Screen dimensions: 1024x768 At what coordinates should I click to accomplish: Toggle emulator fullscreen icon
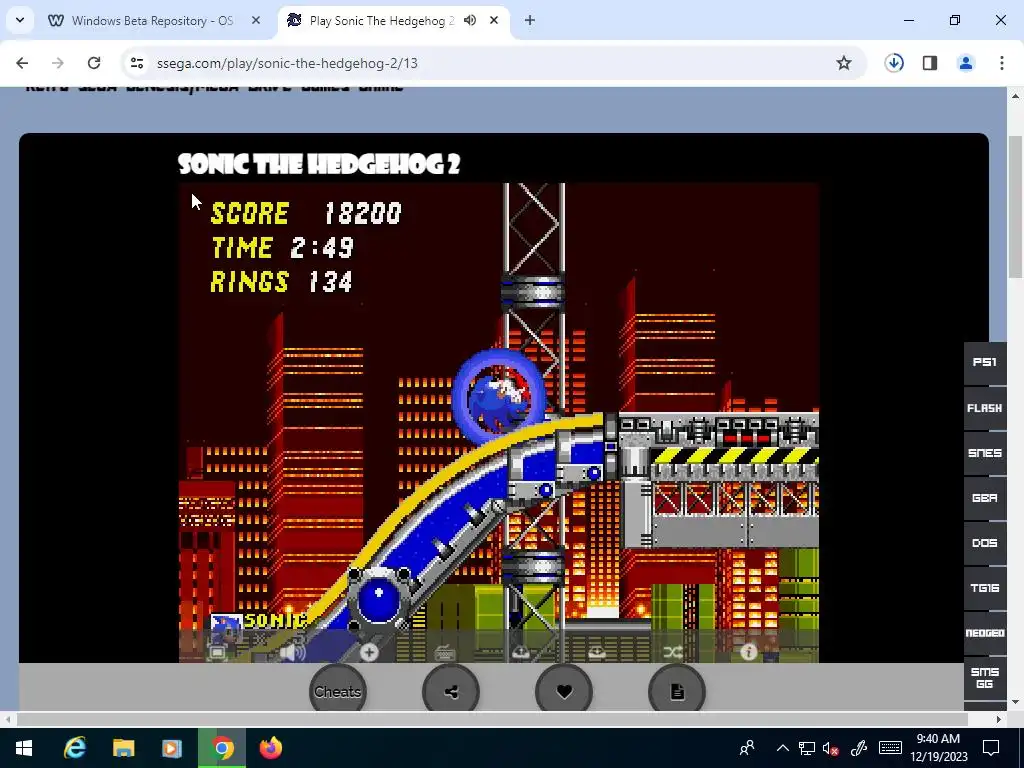[x=217, y=652]
